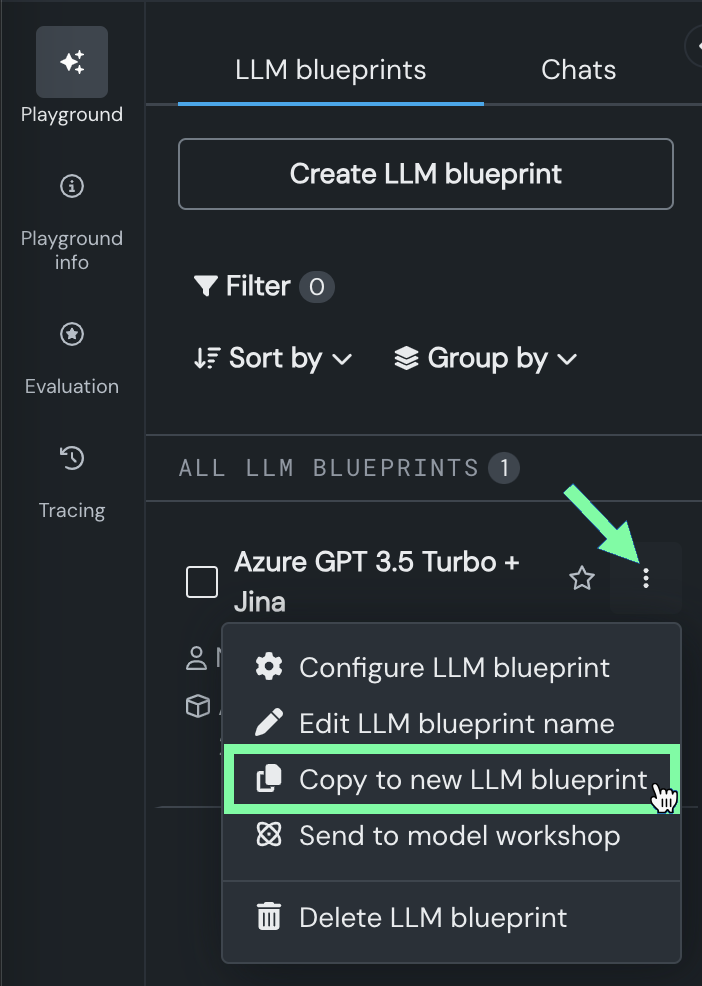Check the Azure GPT 3.5 Turbo checkbox
702x986 pixels.
pos(202,582)
